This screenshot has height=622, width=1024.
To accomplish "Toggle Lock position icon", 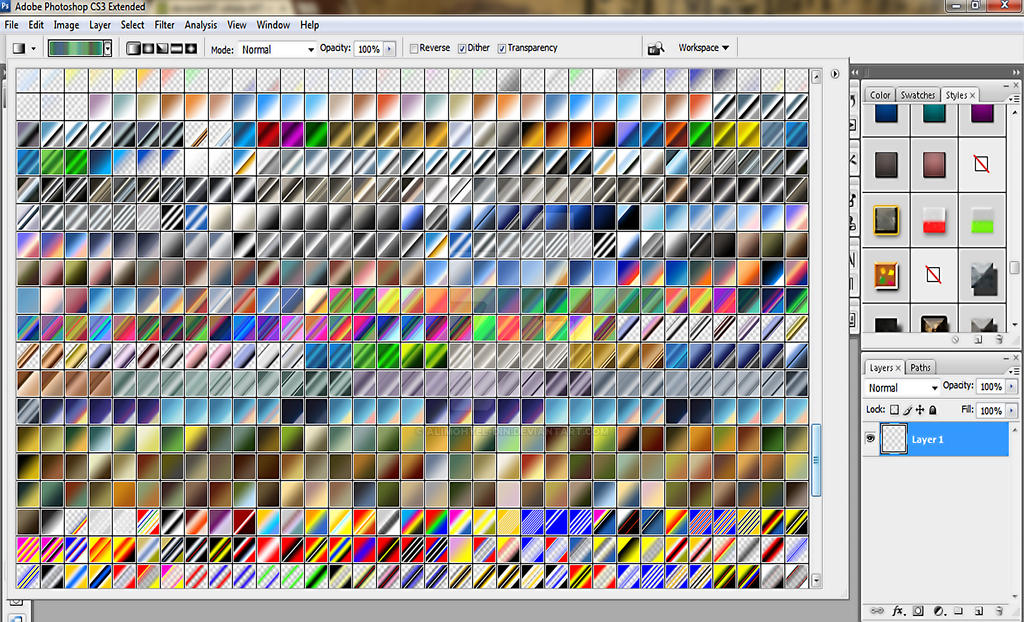I will point(920,410).
